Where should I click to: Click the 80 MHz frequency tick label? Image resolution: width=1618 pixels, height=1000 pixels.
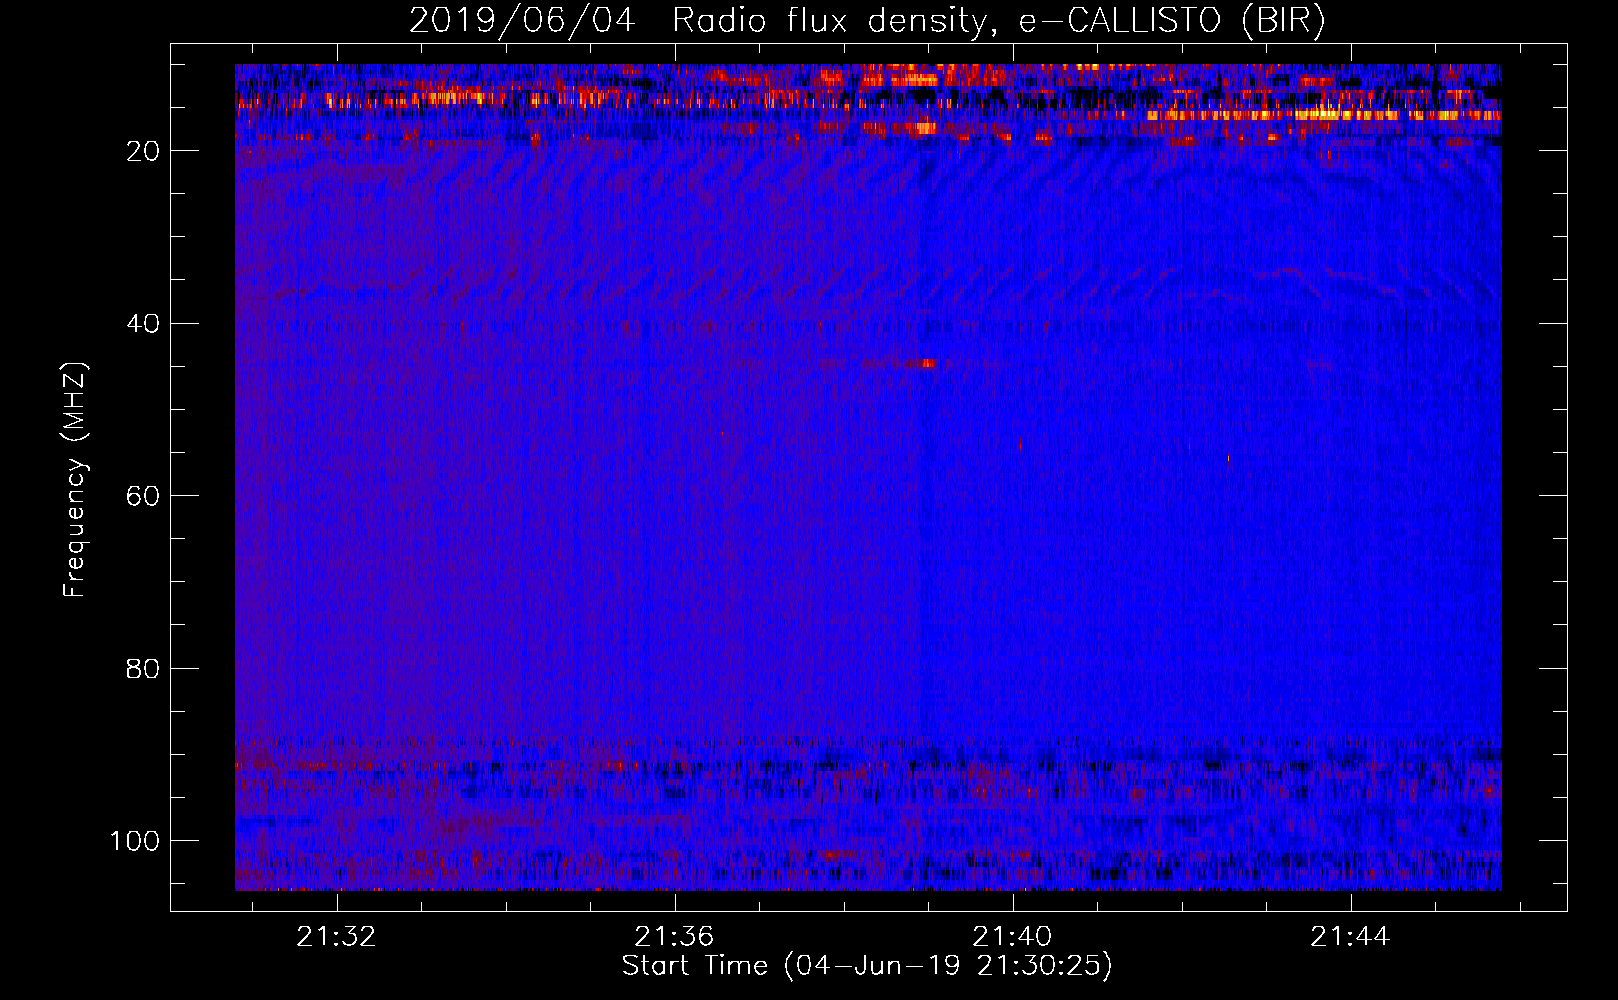[143, 669]
